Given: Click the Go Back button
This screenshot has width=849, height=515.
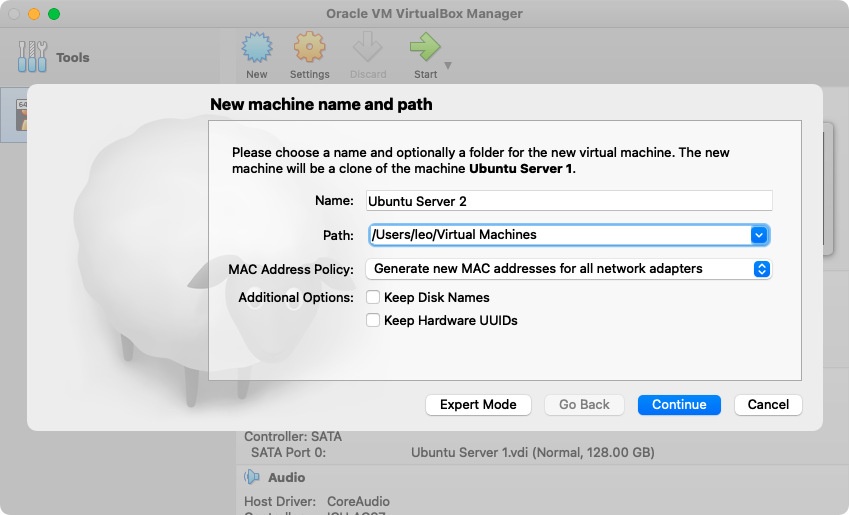Looking at the screenshot, I should (x=584, y=405).
